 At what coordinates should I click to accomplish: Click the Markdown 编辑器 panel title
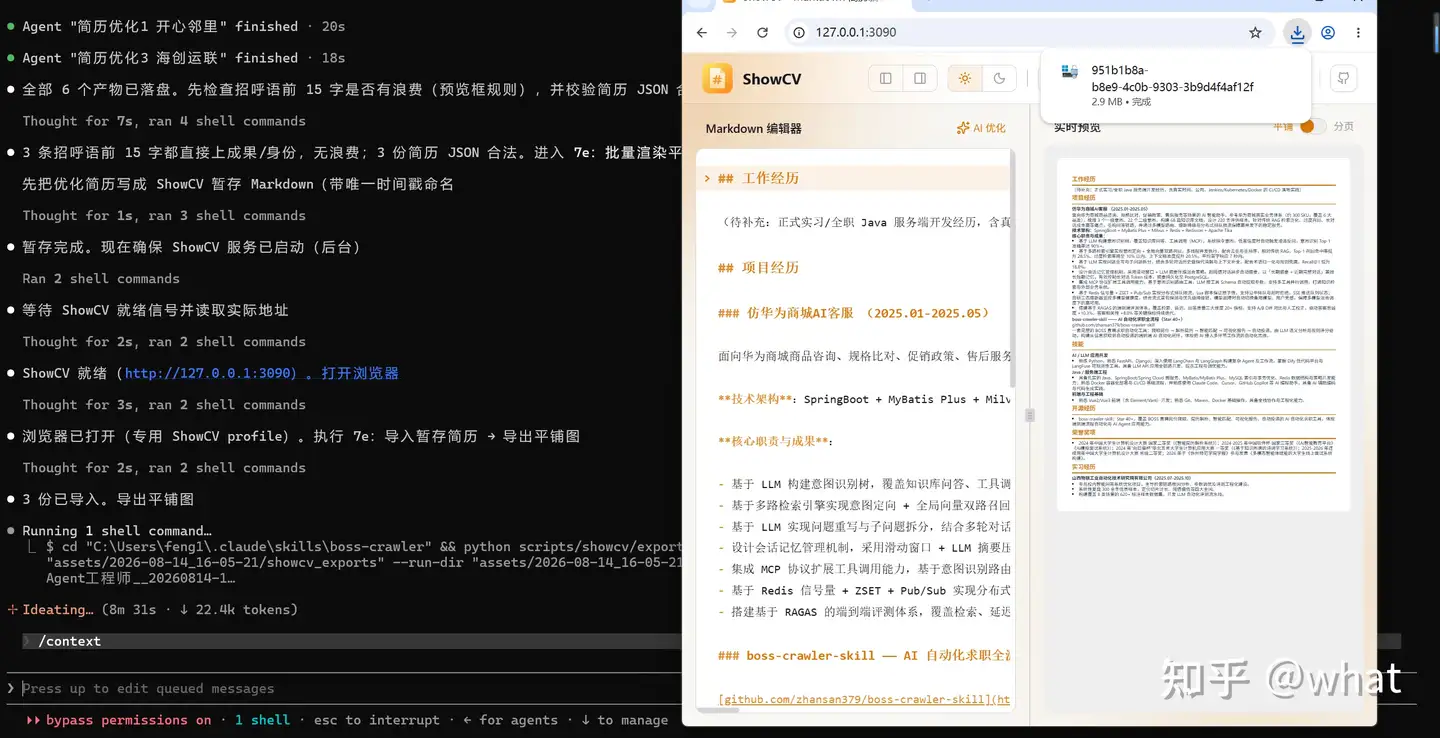tap(753, 128)
